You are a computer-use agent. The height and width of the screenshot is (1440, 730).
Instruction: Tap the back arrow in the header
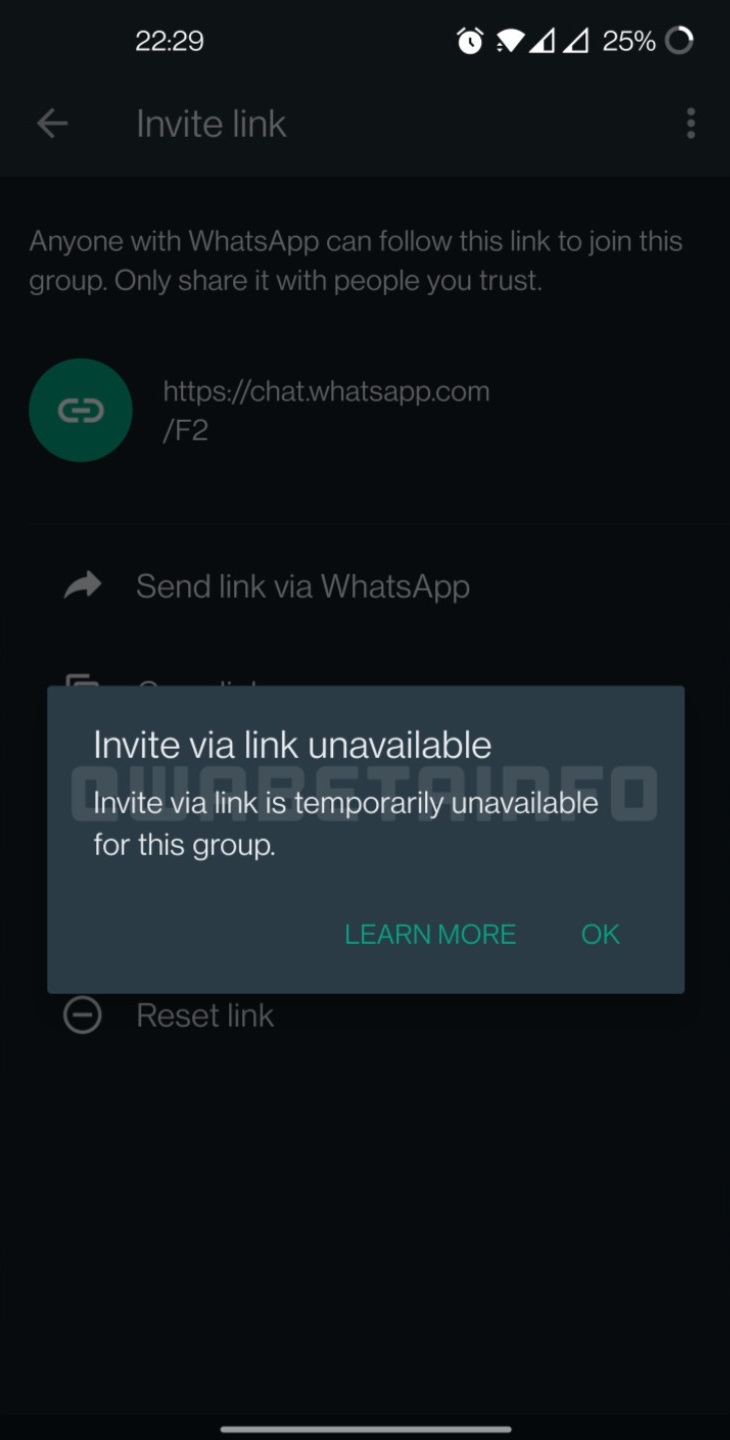click(x=52, y=124)
